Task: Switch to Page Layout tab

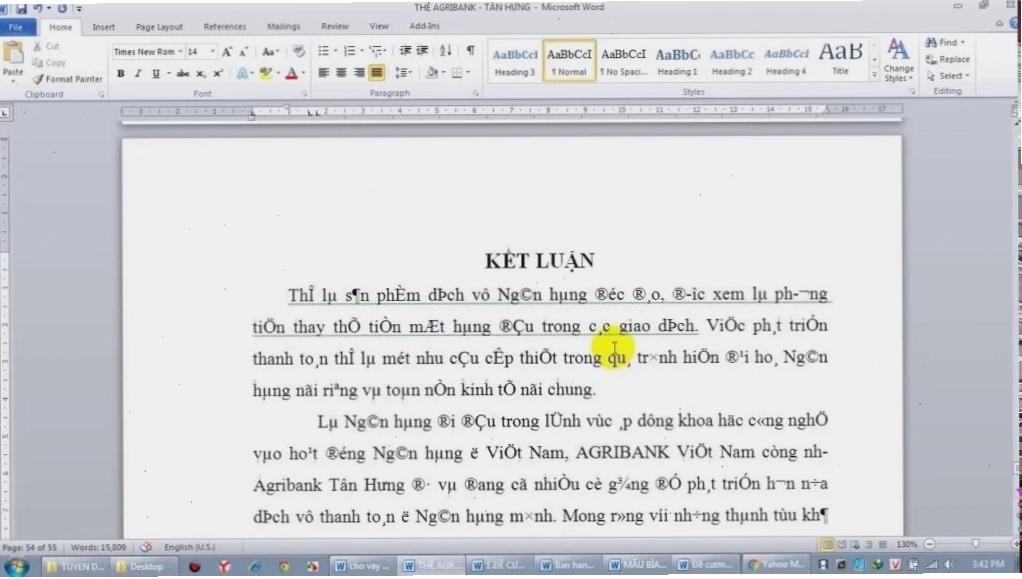Action: (x=159, y=27)
